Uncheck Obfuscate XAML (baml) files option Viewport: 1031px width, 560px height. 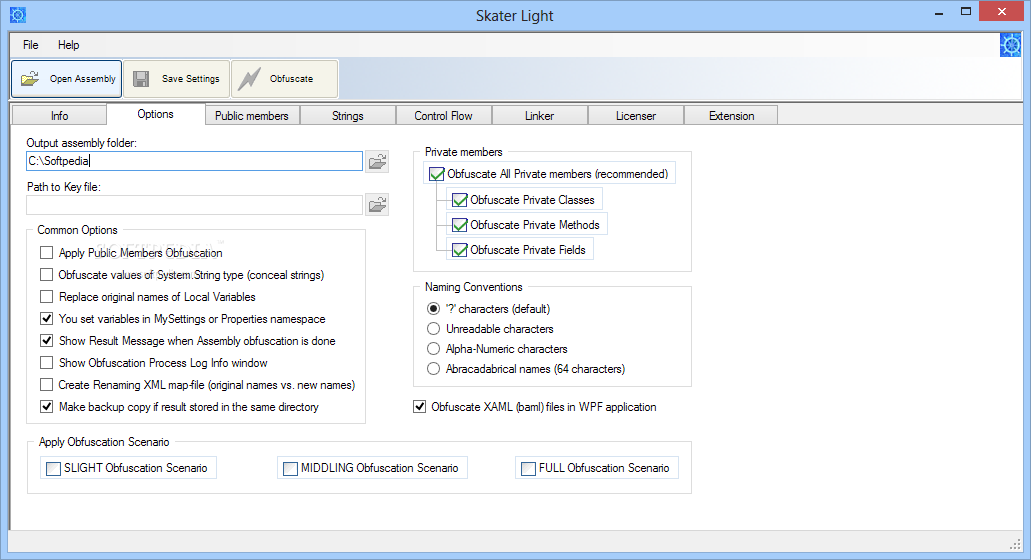(420, 407)
